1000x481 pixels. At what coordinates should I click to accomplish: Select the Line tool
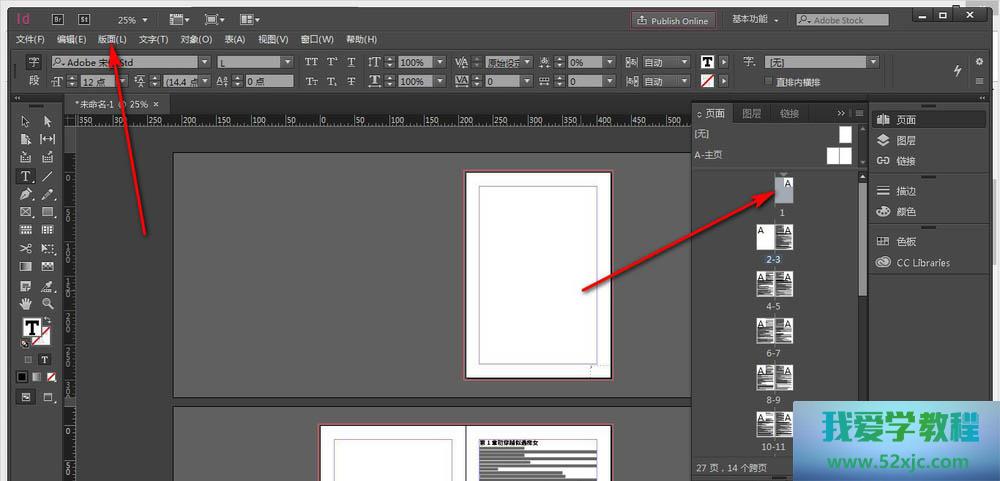[x=47, y=176]
